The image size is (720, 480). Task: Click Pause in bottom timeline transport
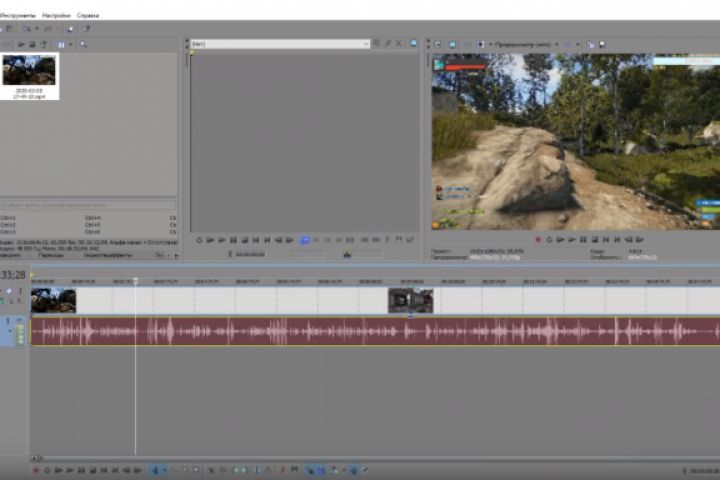click(81, 470)
